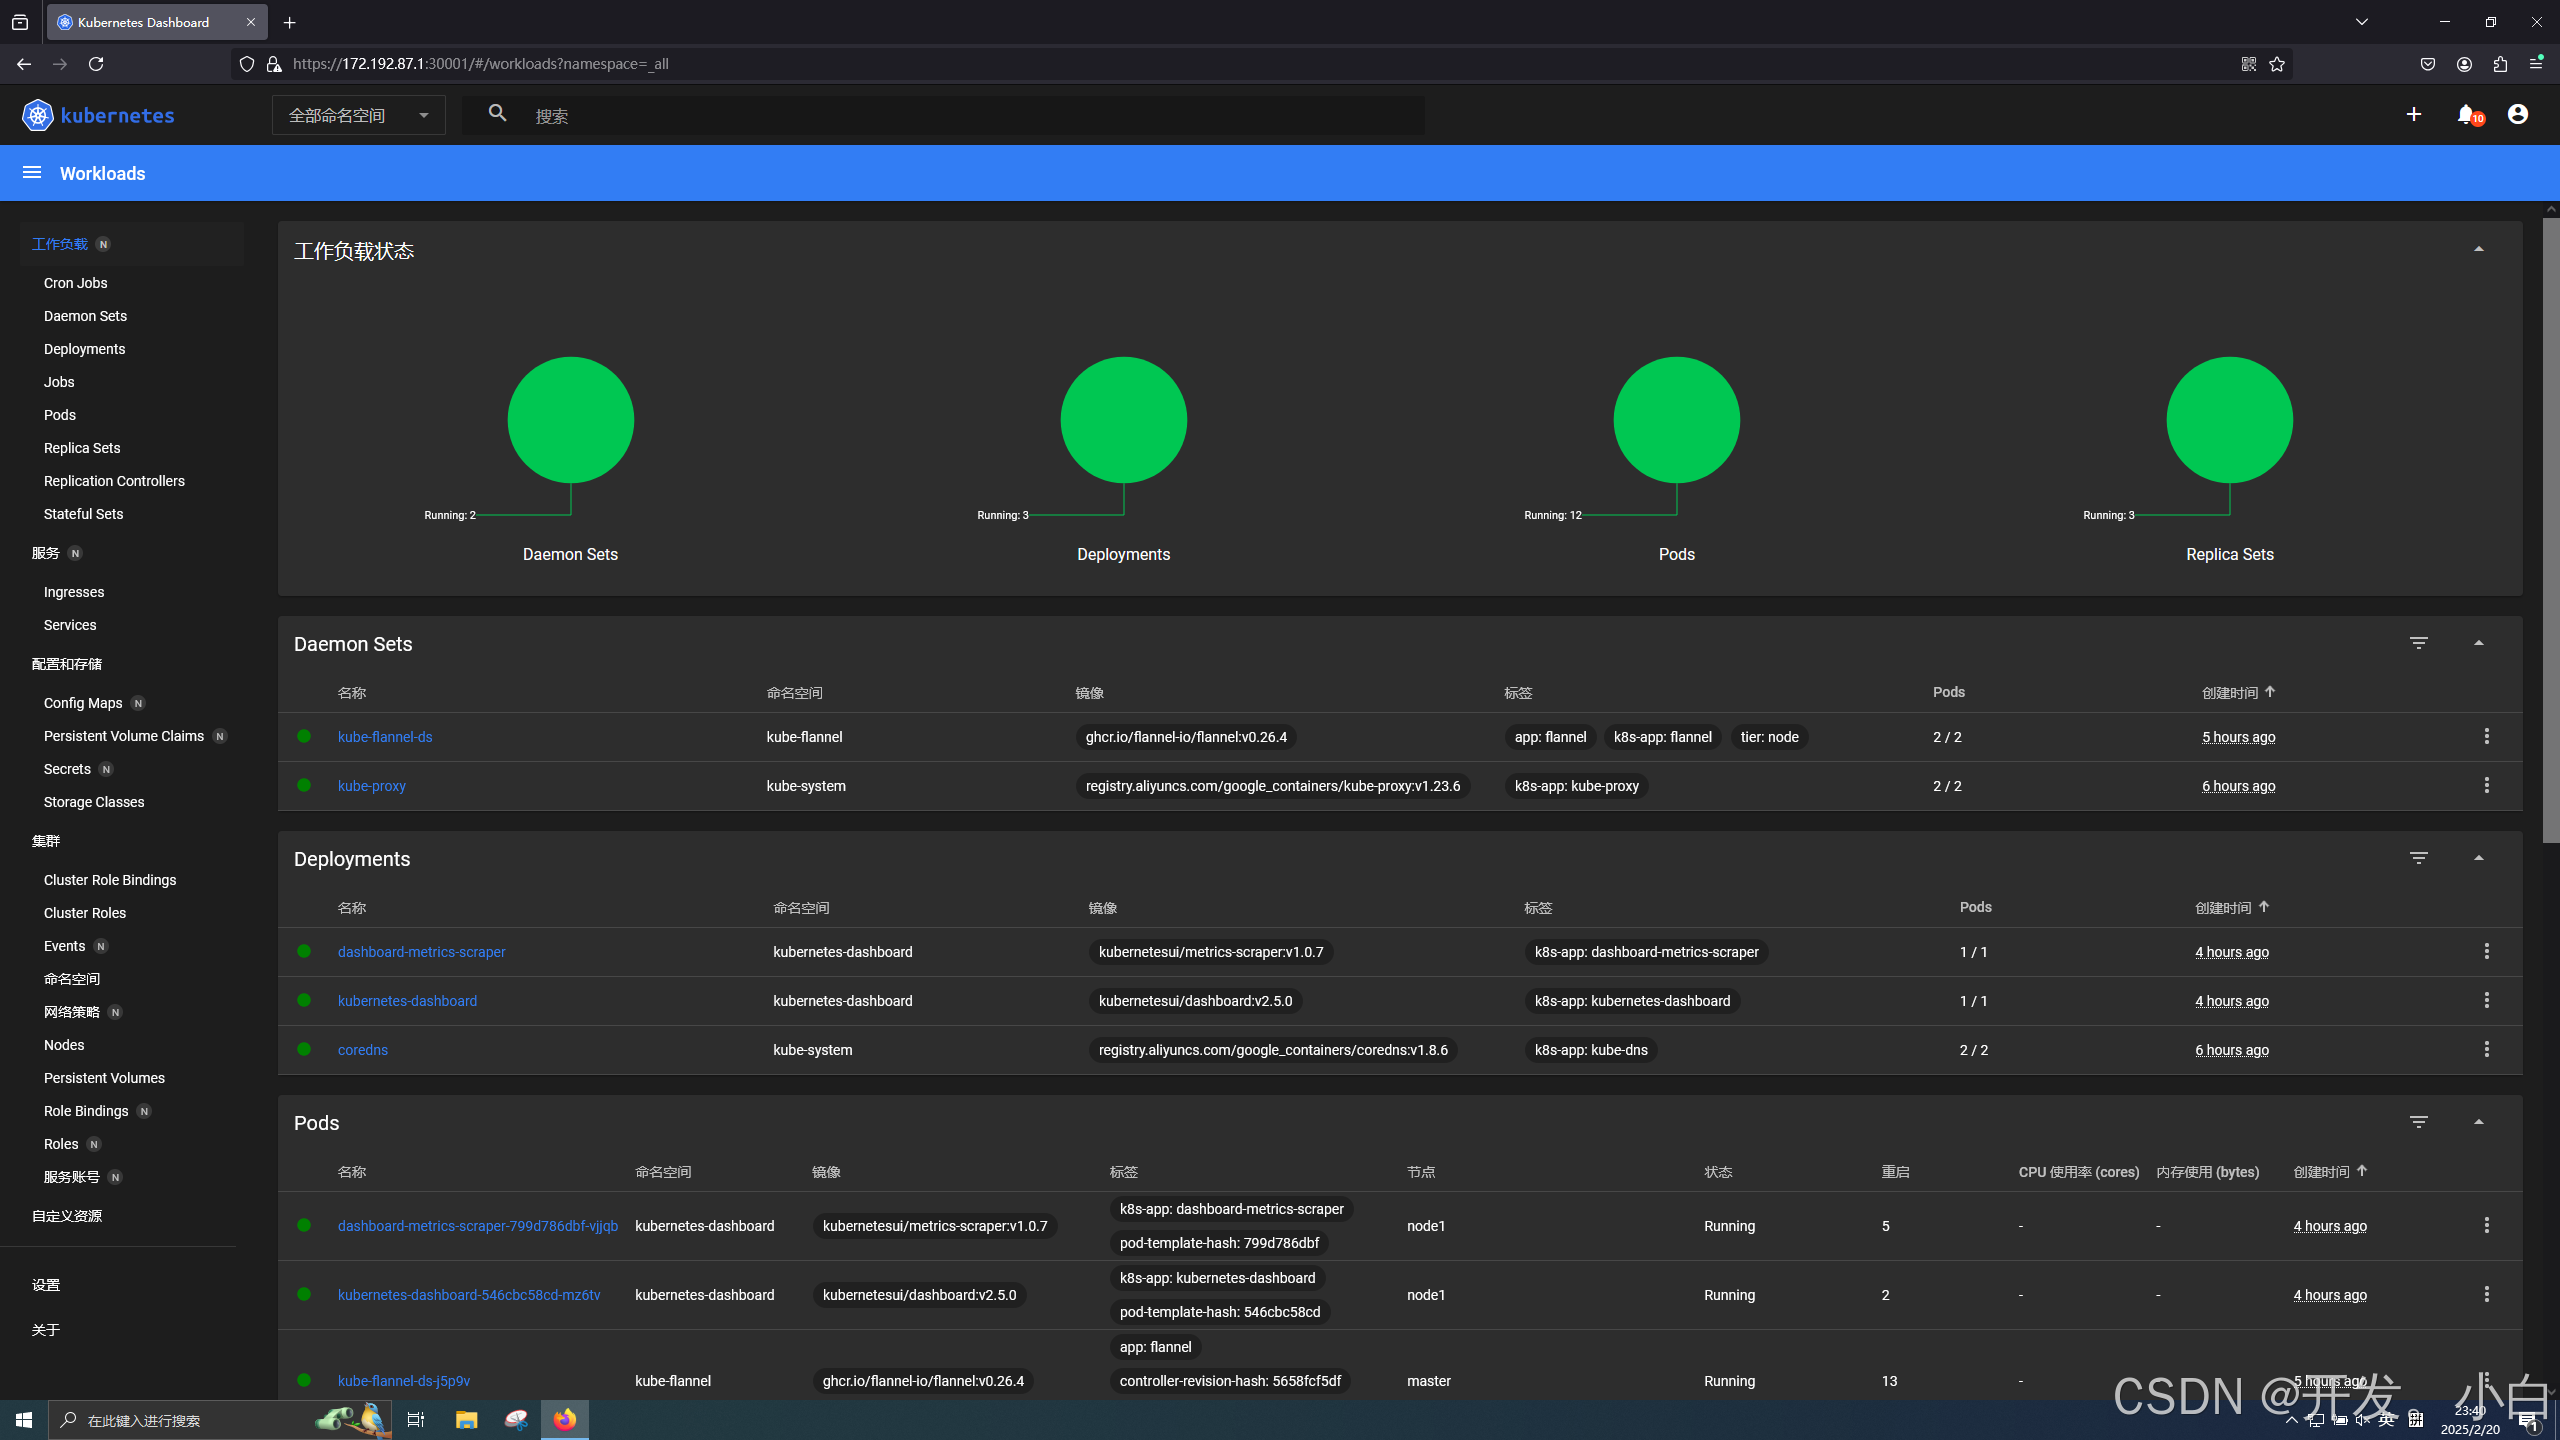Open the notifications bell icon
The width and height of the screenshot is (2560, 1440).
coord(2466,115)
